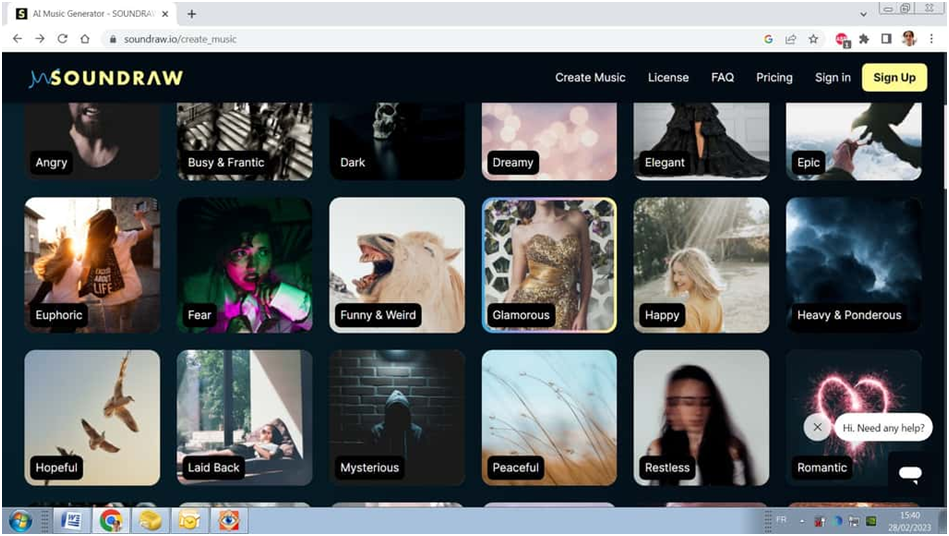The height and width of the screenshot is (536, 949).
Task: Open the chat widget icon
Action: (x=910, y=473)
